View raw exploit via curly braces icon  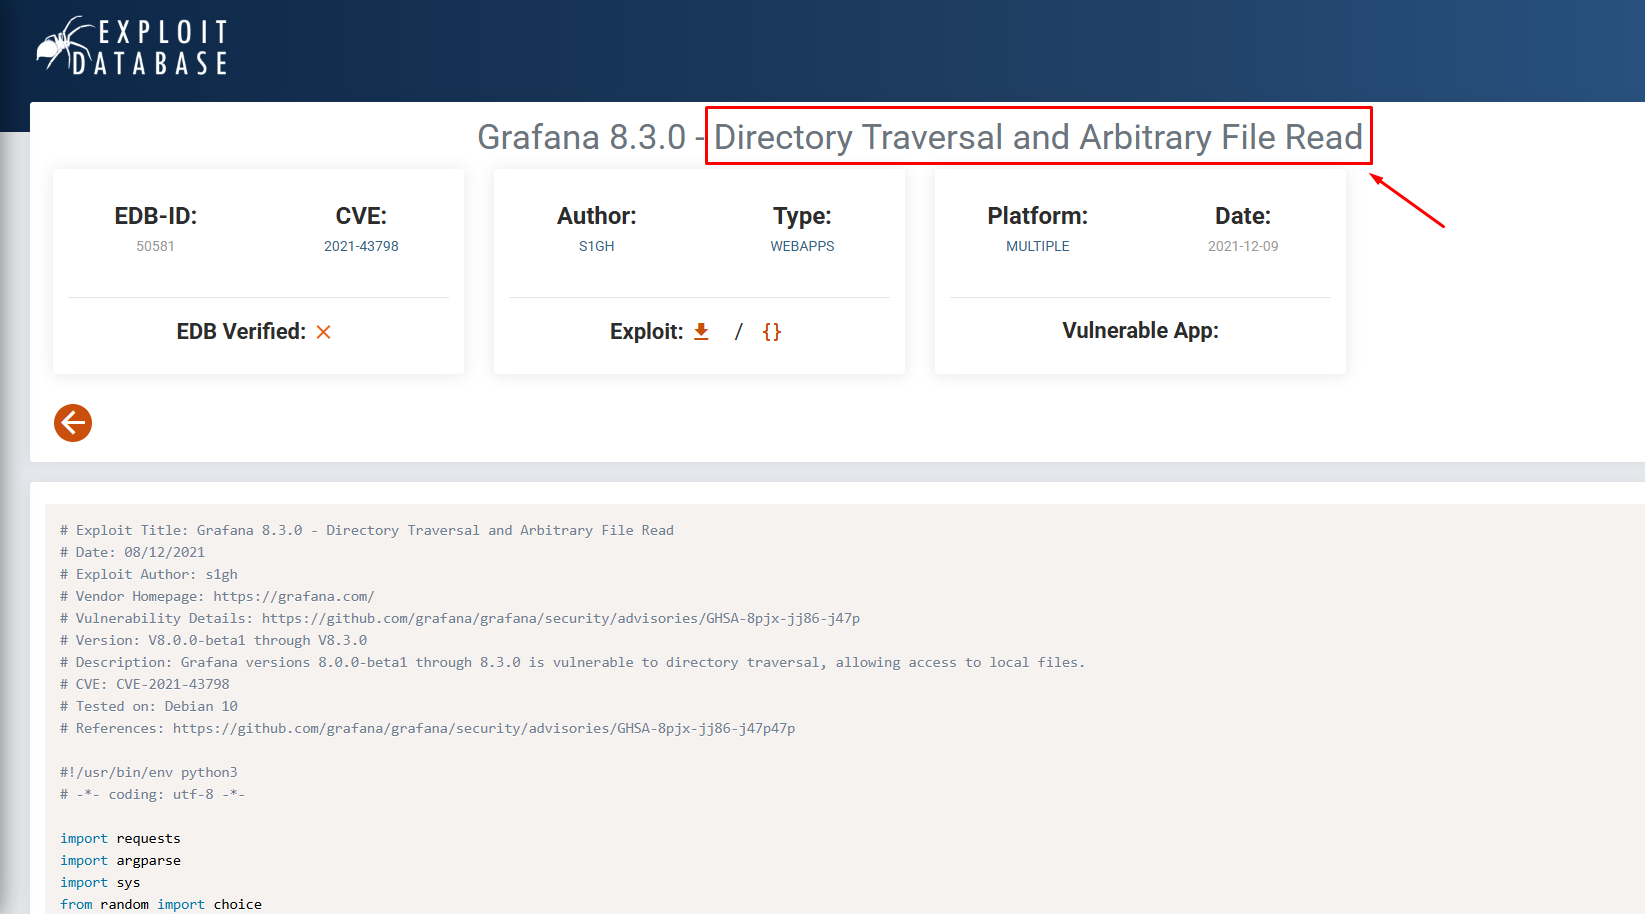(772, 331)
